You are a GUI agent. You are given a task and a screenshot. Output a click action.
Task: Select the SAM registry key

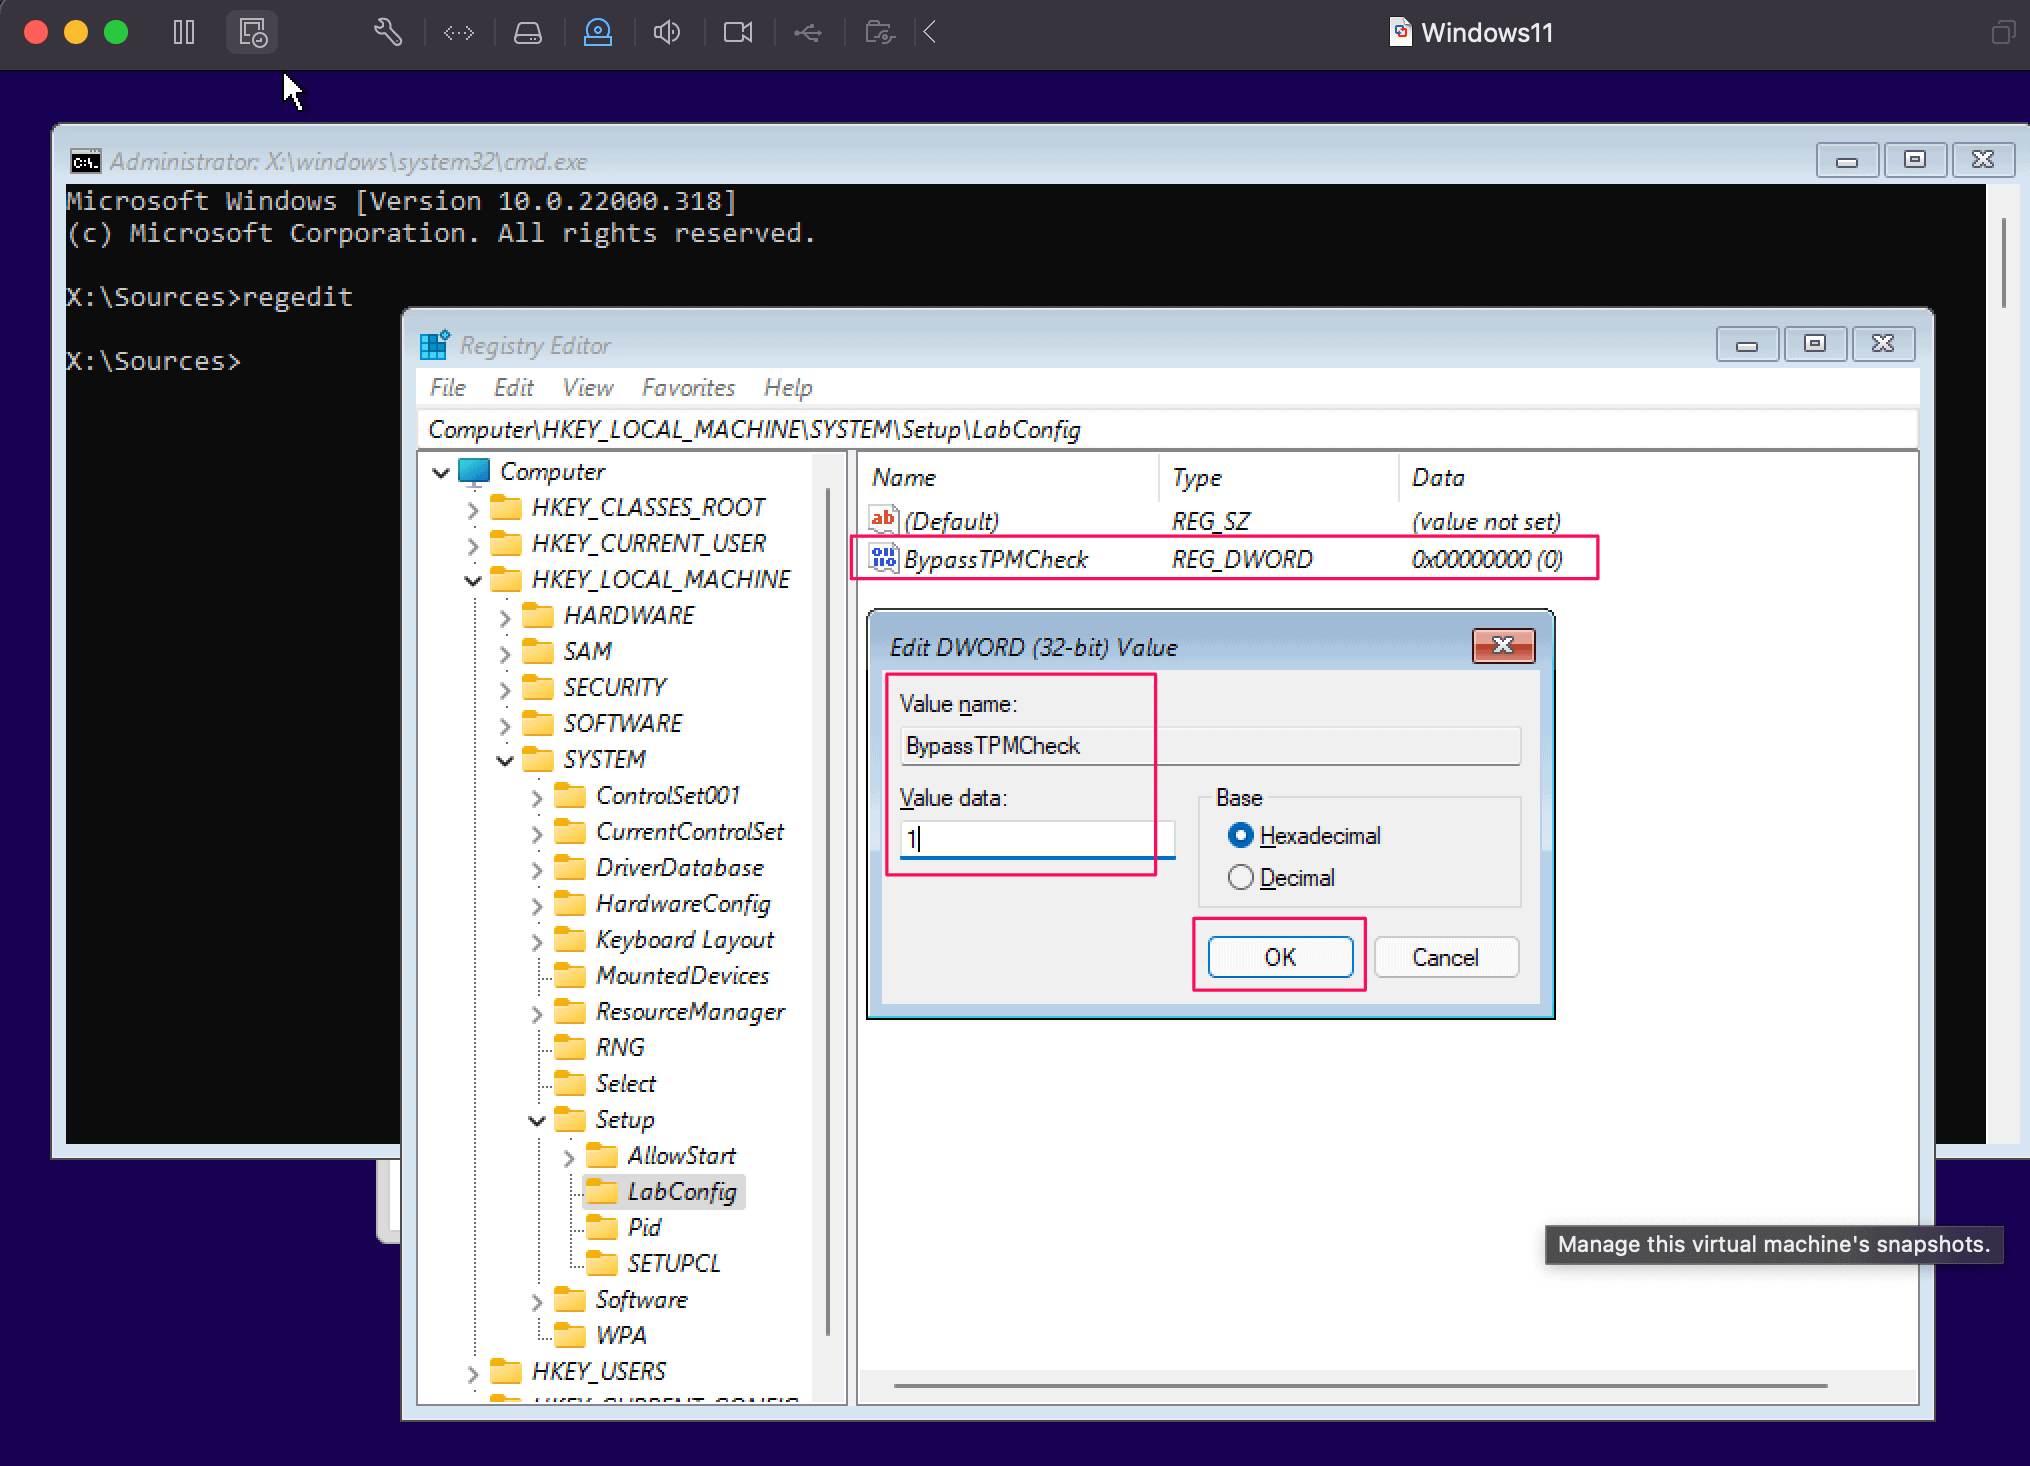(x=587, y=651)
